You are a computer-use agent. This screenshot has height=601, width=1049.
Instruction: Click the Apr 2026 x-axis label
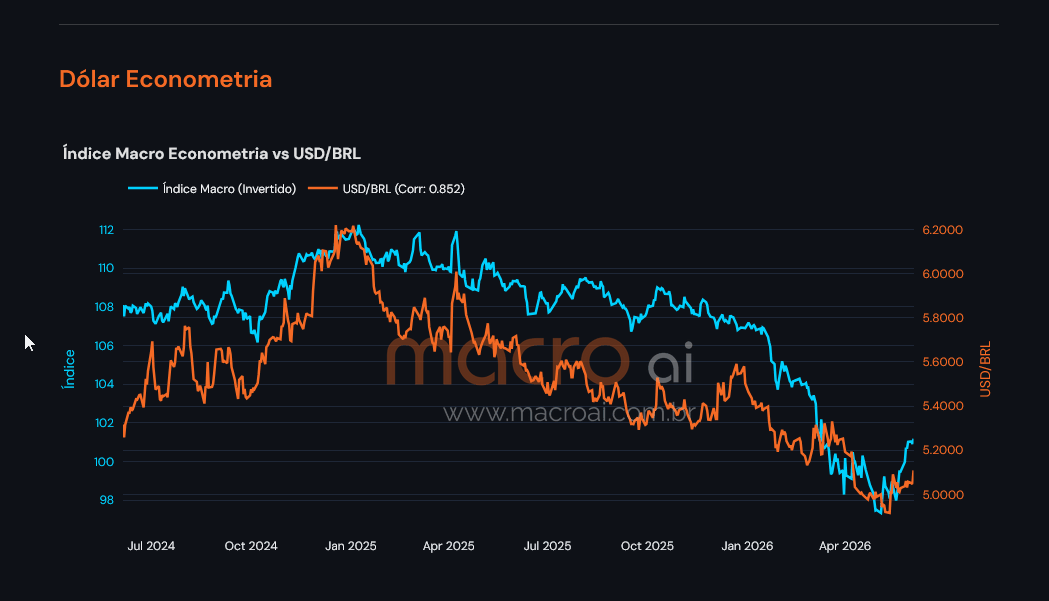(845, 546)
